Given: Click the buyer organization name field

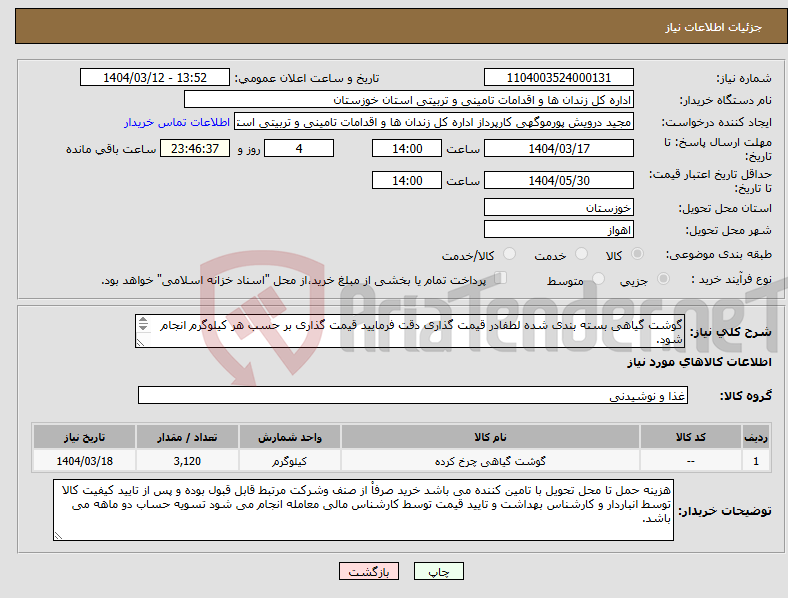Looking at the screenshot, I should (409, 99).
